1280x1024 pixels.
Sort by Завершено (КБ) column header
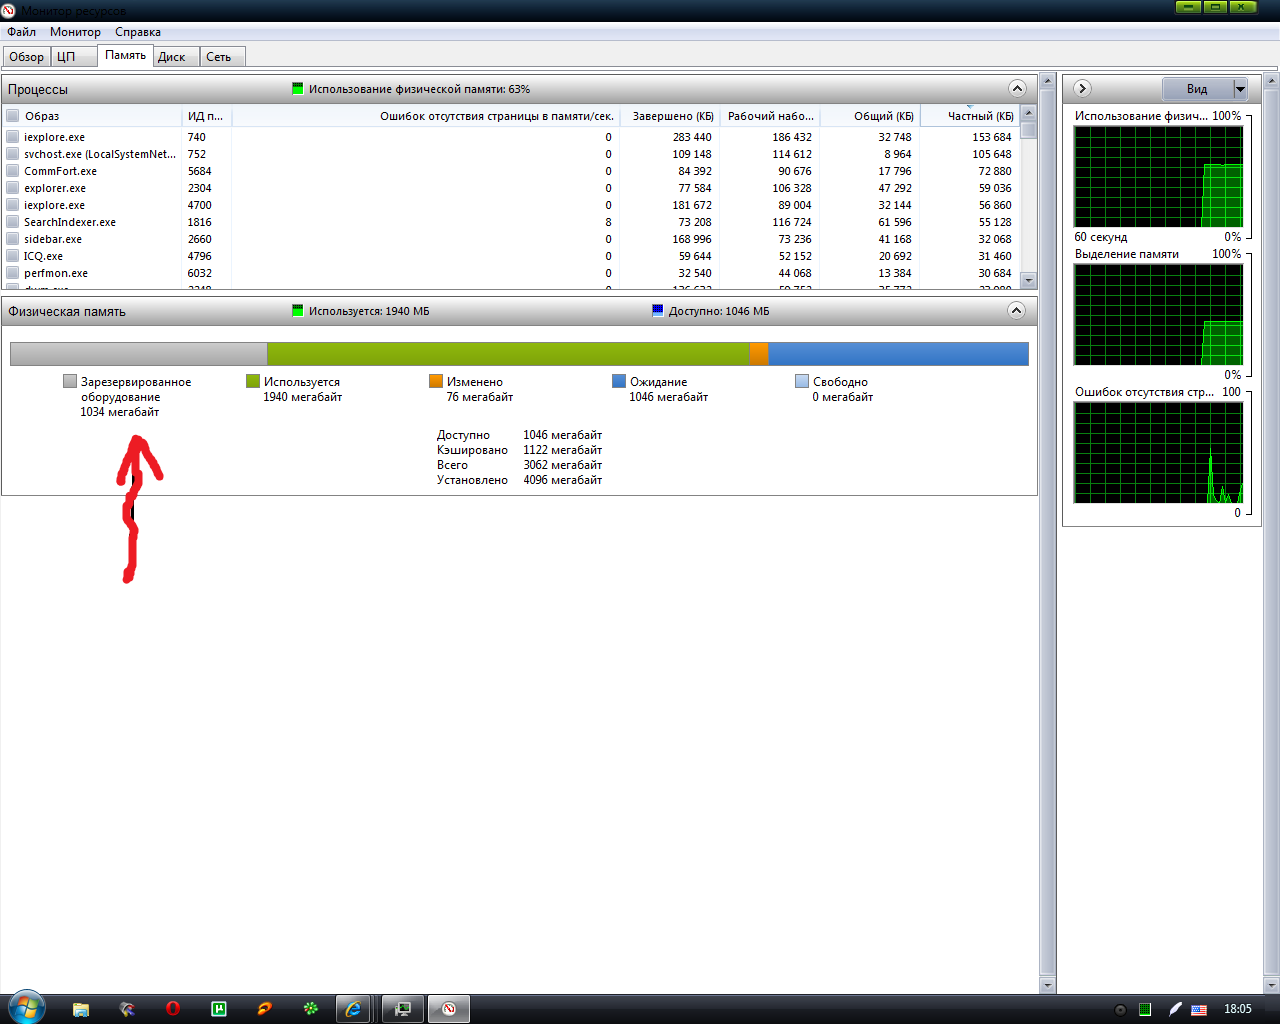[670, 116]
